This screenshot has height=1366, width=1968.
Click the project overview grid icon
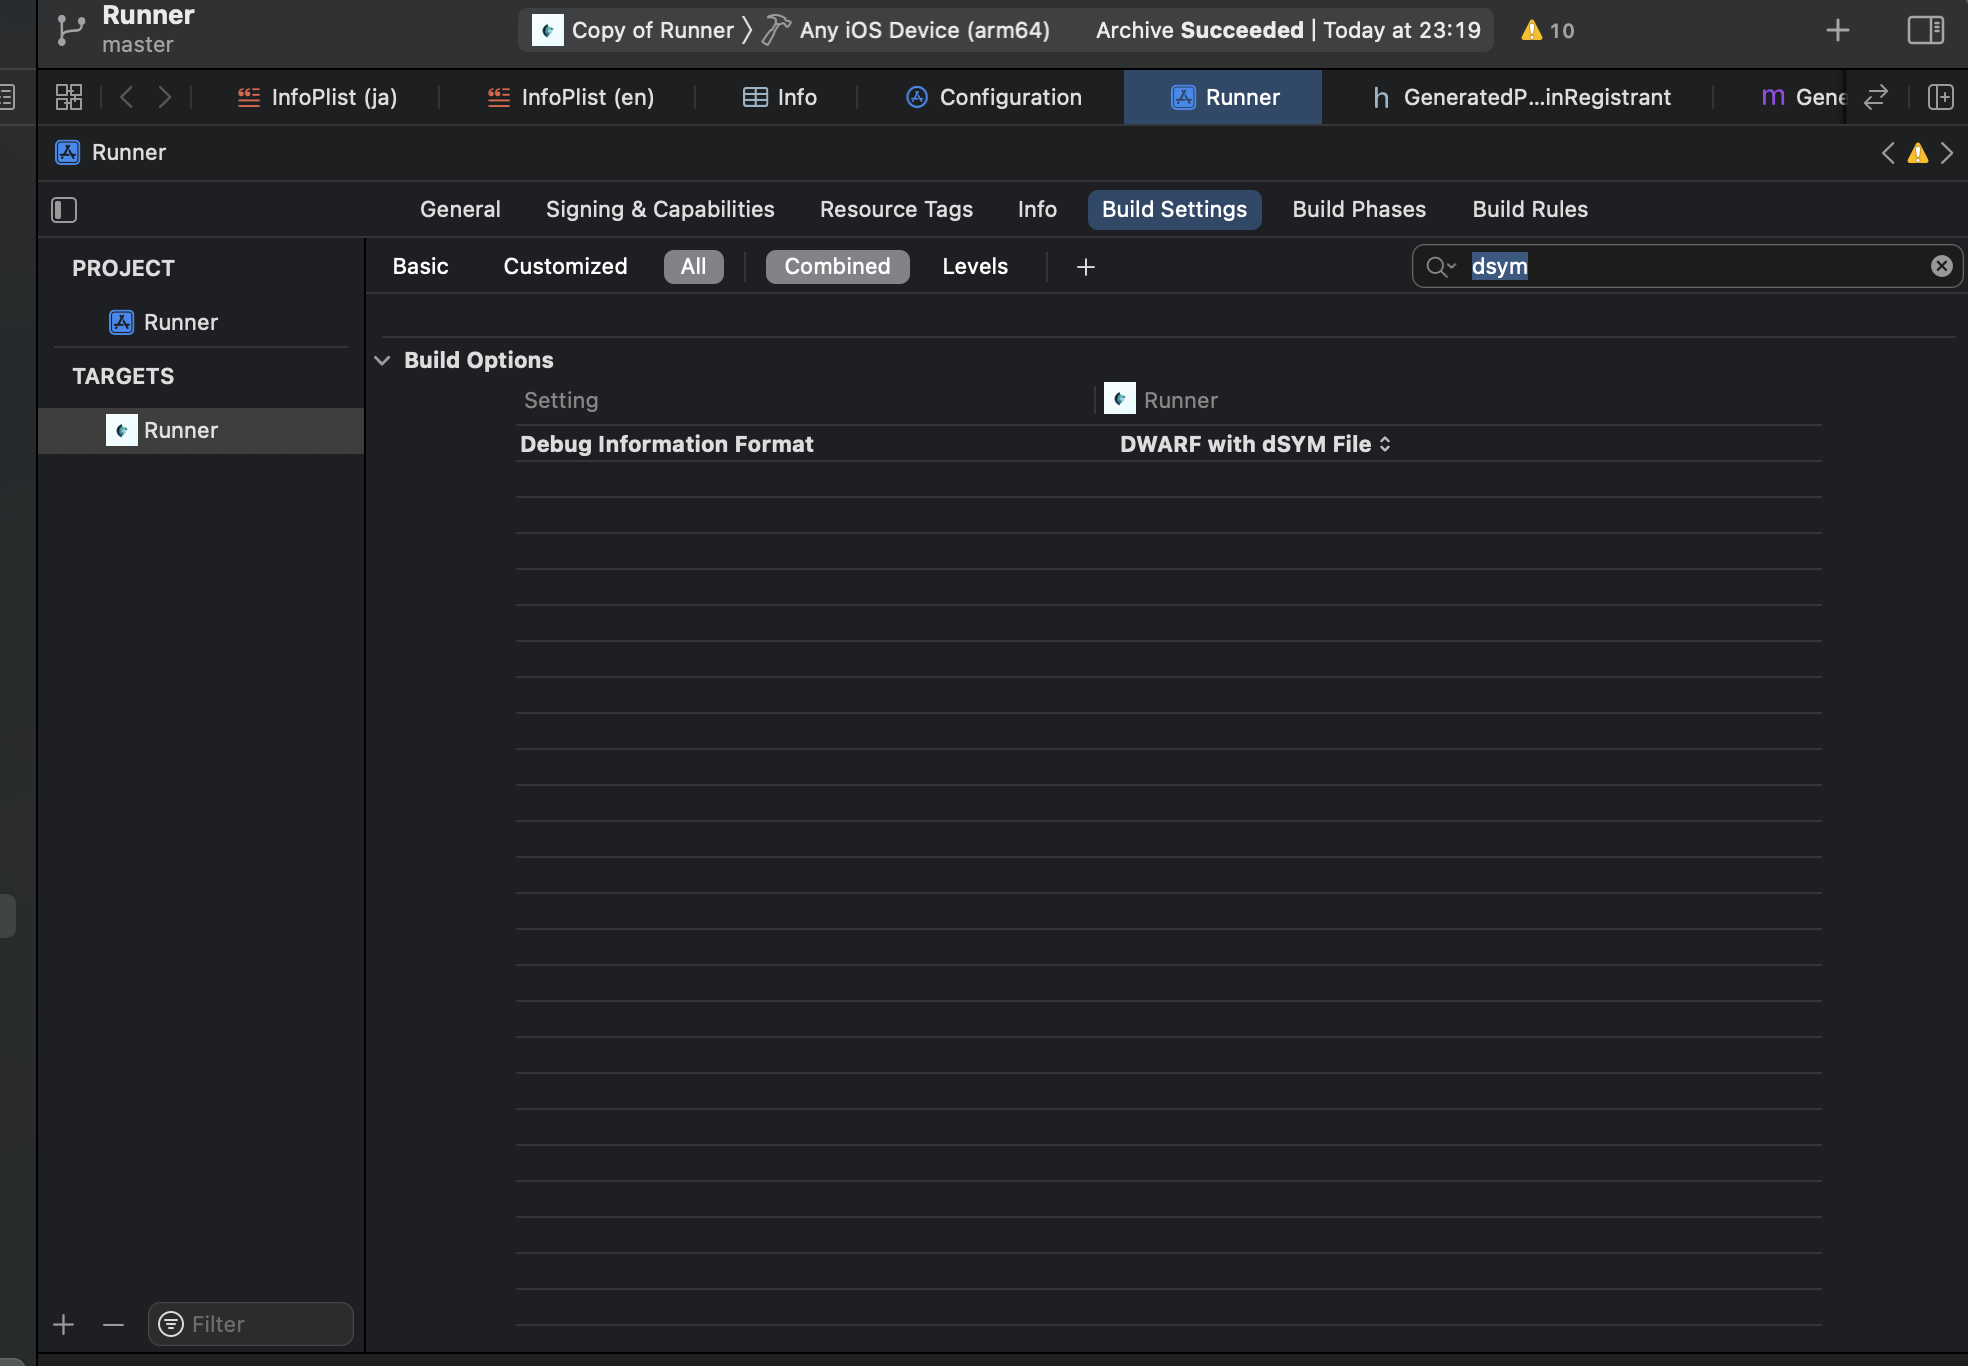pyautogui.click(x=68, y=97)
